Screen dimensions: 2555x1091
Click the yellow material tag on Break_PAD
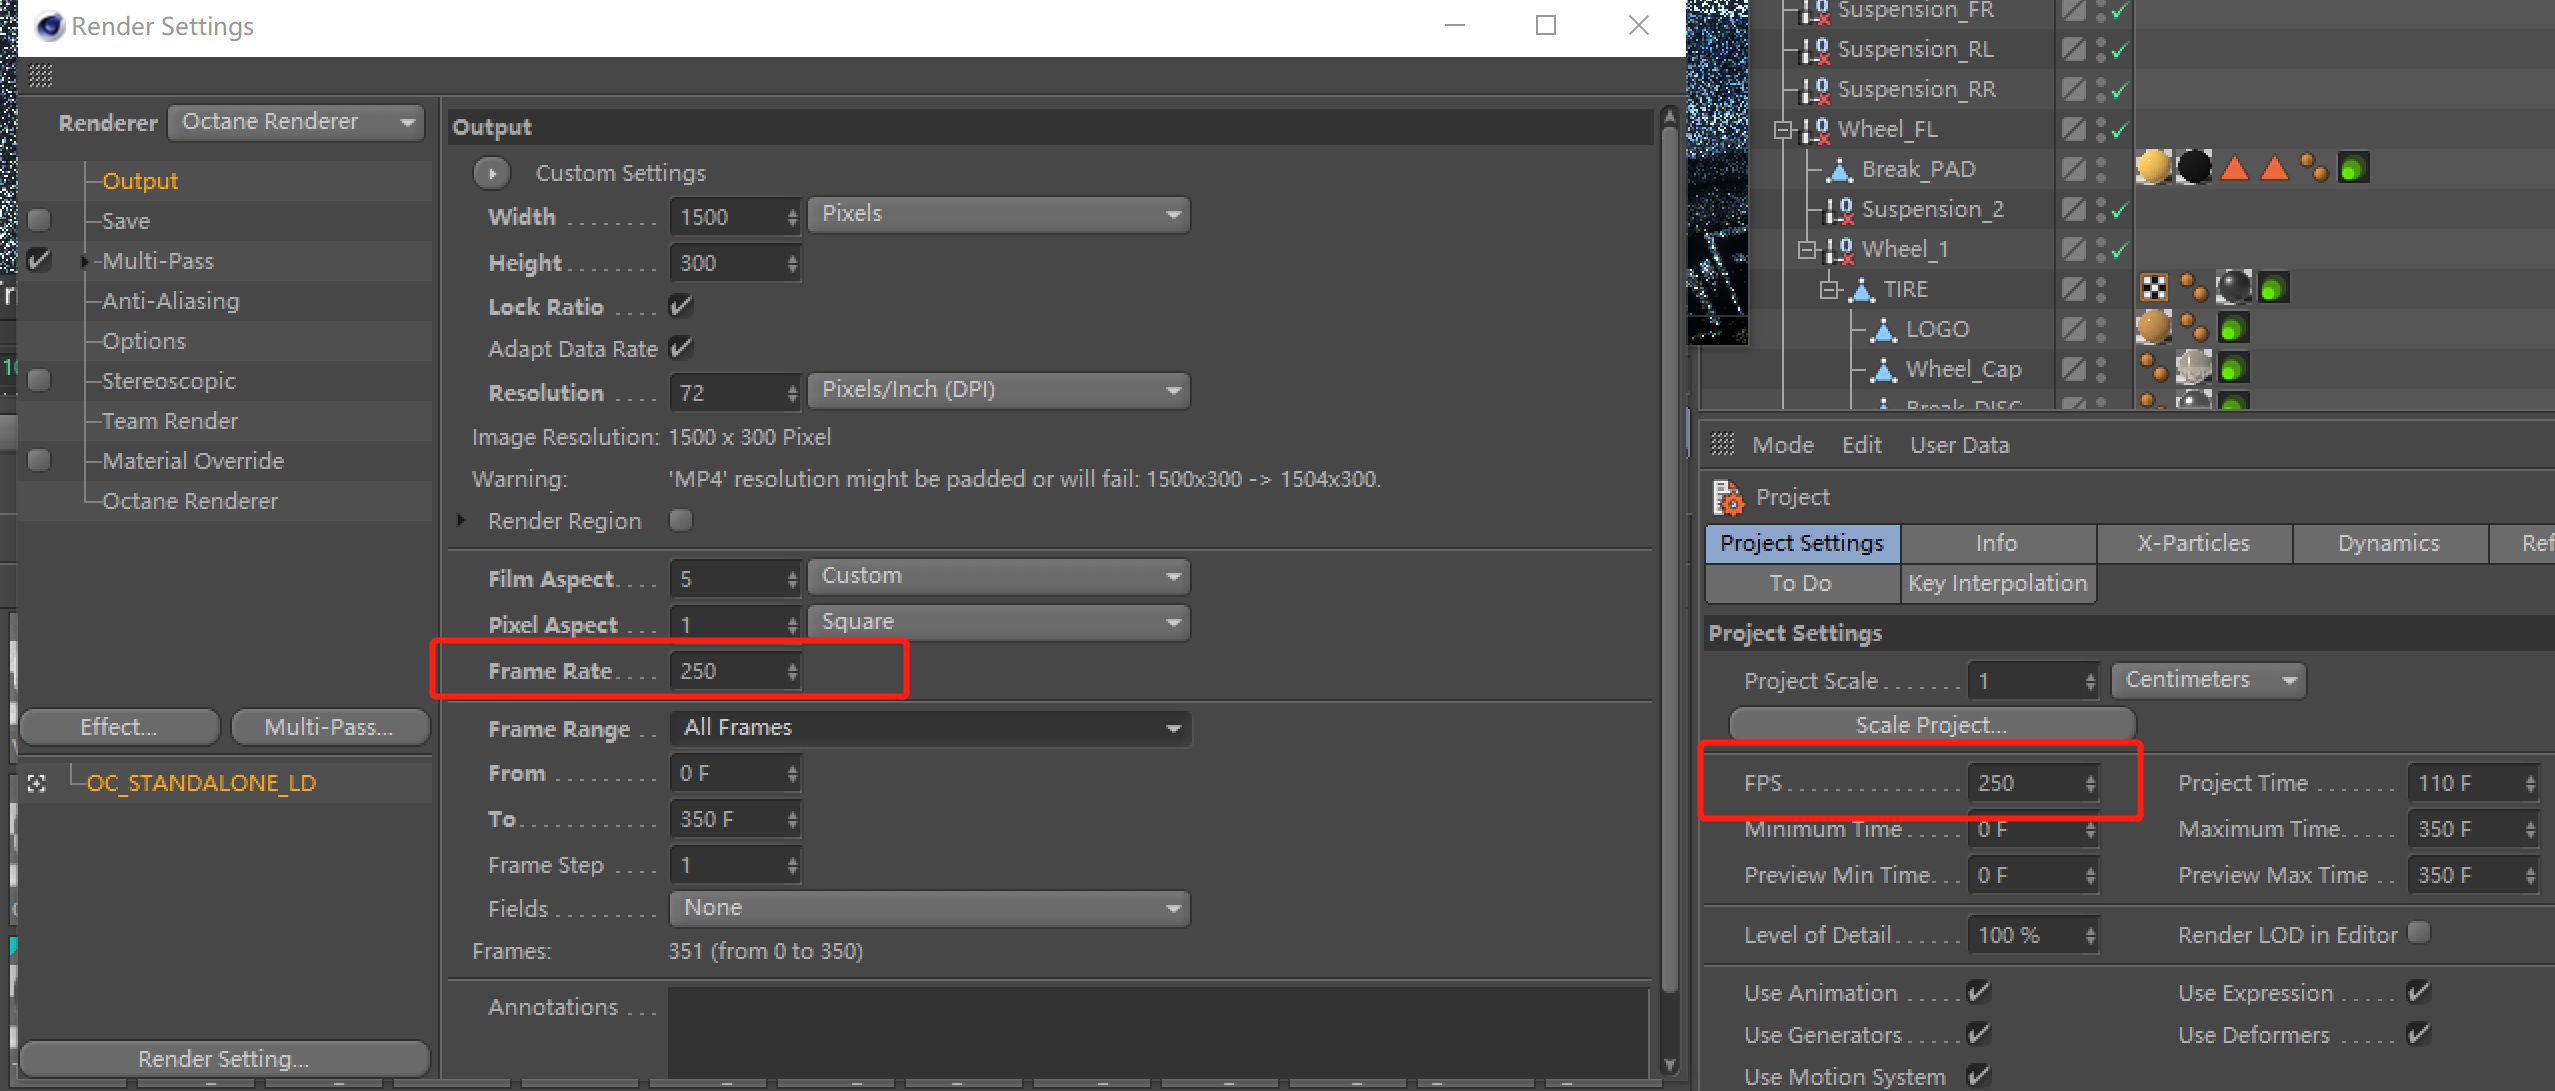pyautogui.click(x=2153, y=168)
